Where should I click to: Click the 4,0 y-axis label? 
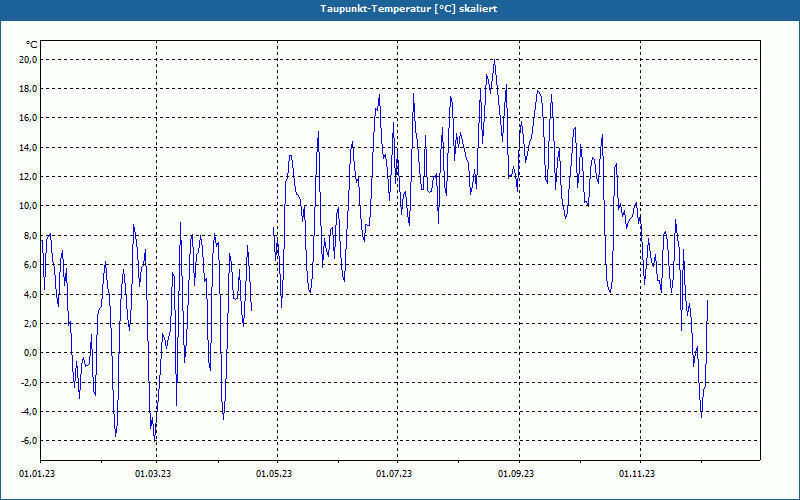tap(30, 294)
